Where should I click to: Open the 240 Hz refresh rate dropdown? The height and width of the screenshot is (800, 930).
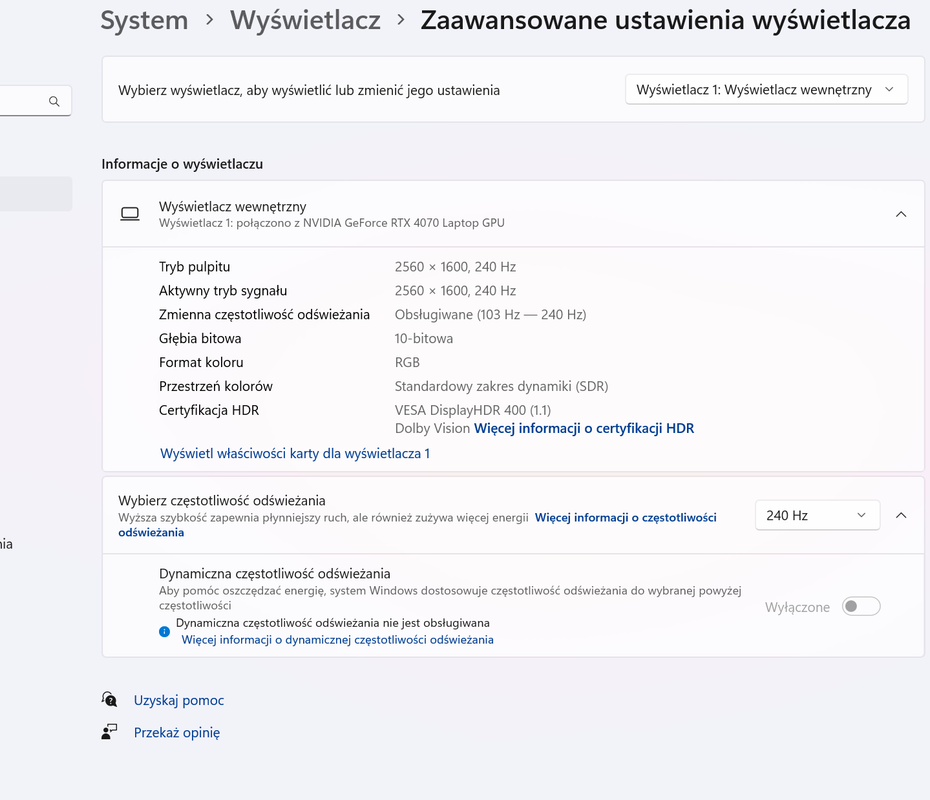pos(817,515)
